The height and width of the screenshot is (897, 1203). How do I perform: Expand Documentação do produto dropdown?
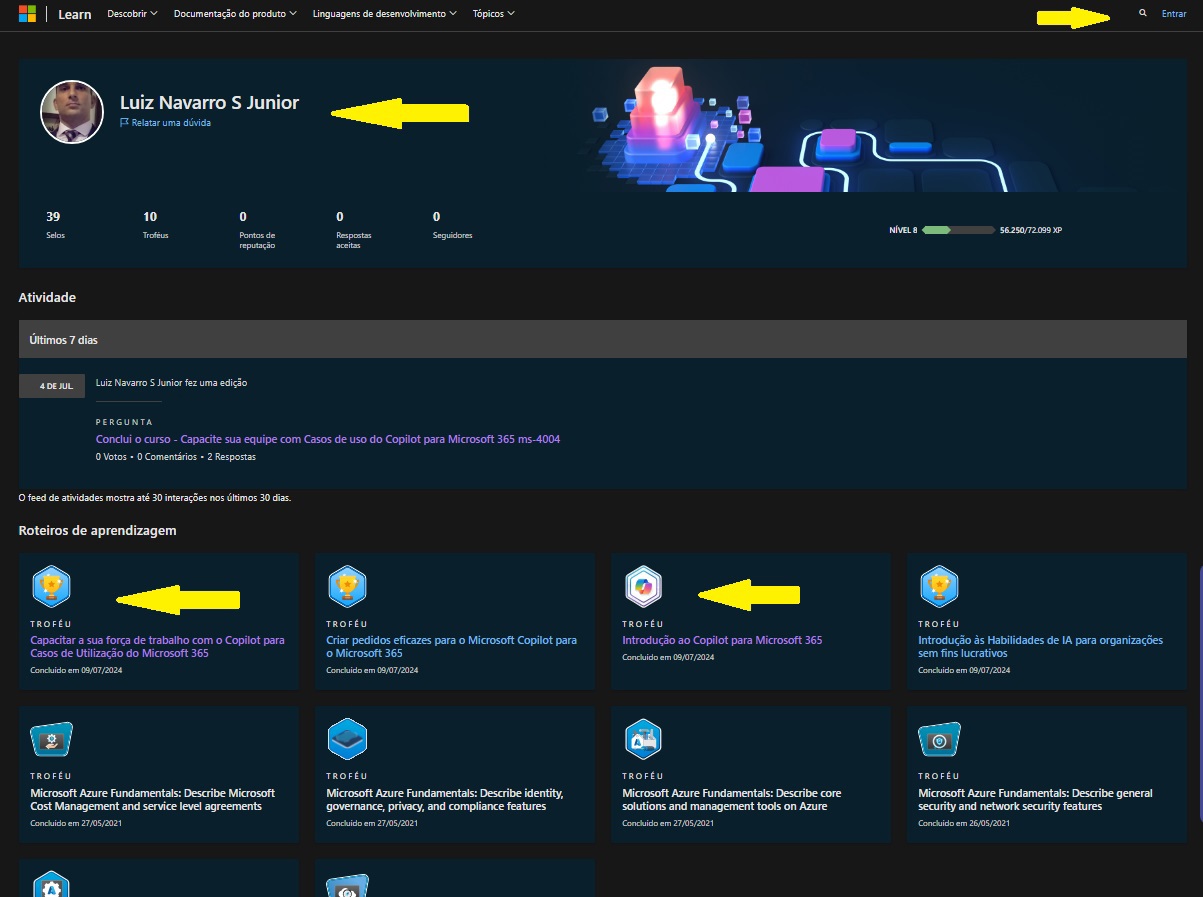coord(235,14)
